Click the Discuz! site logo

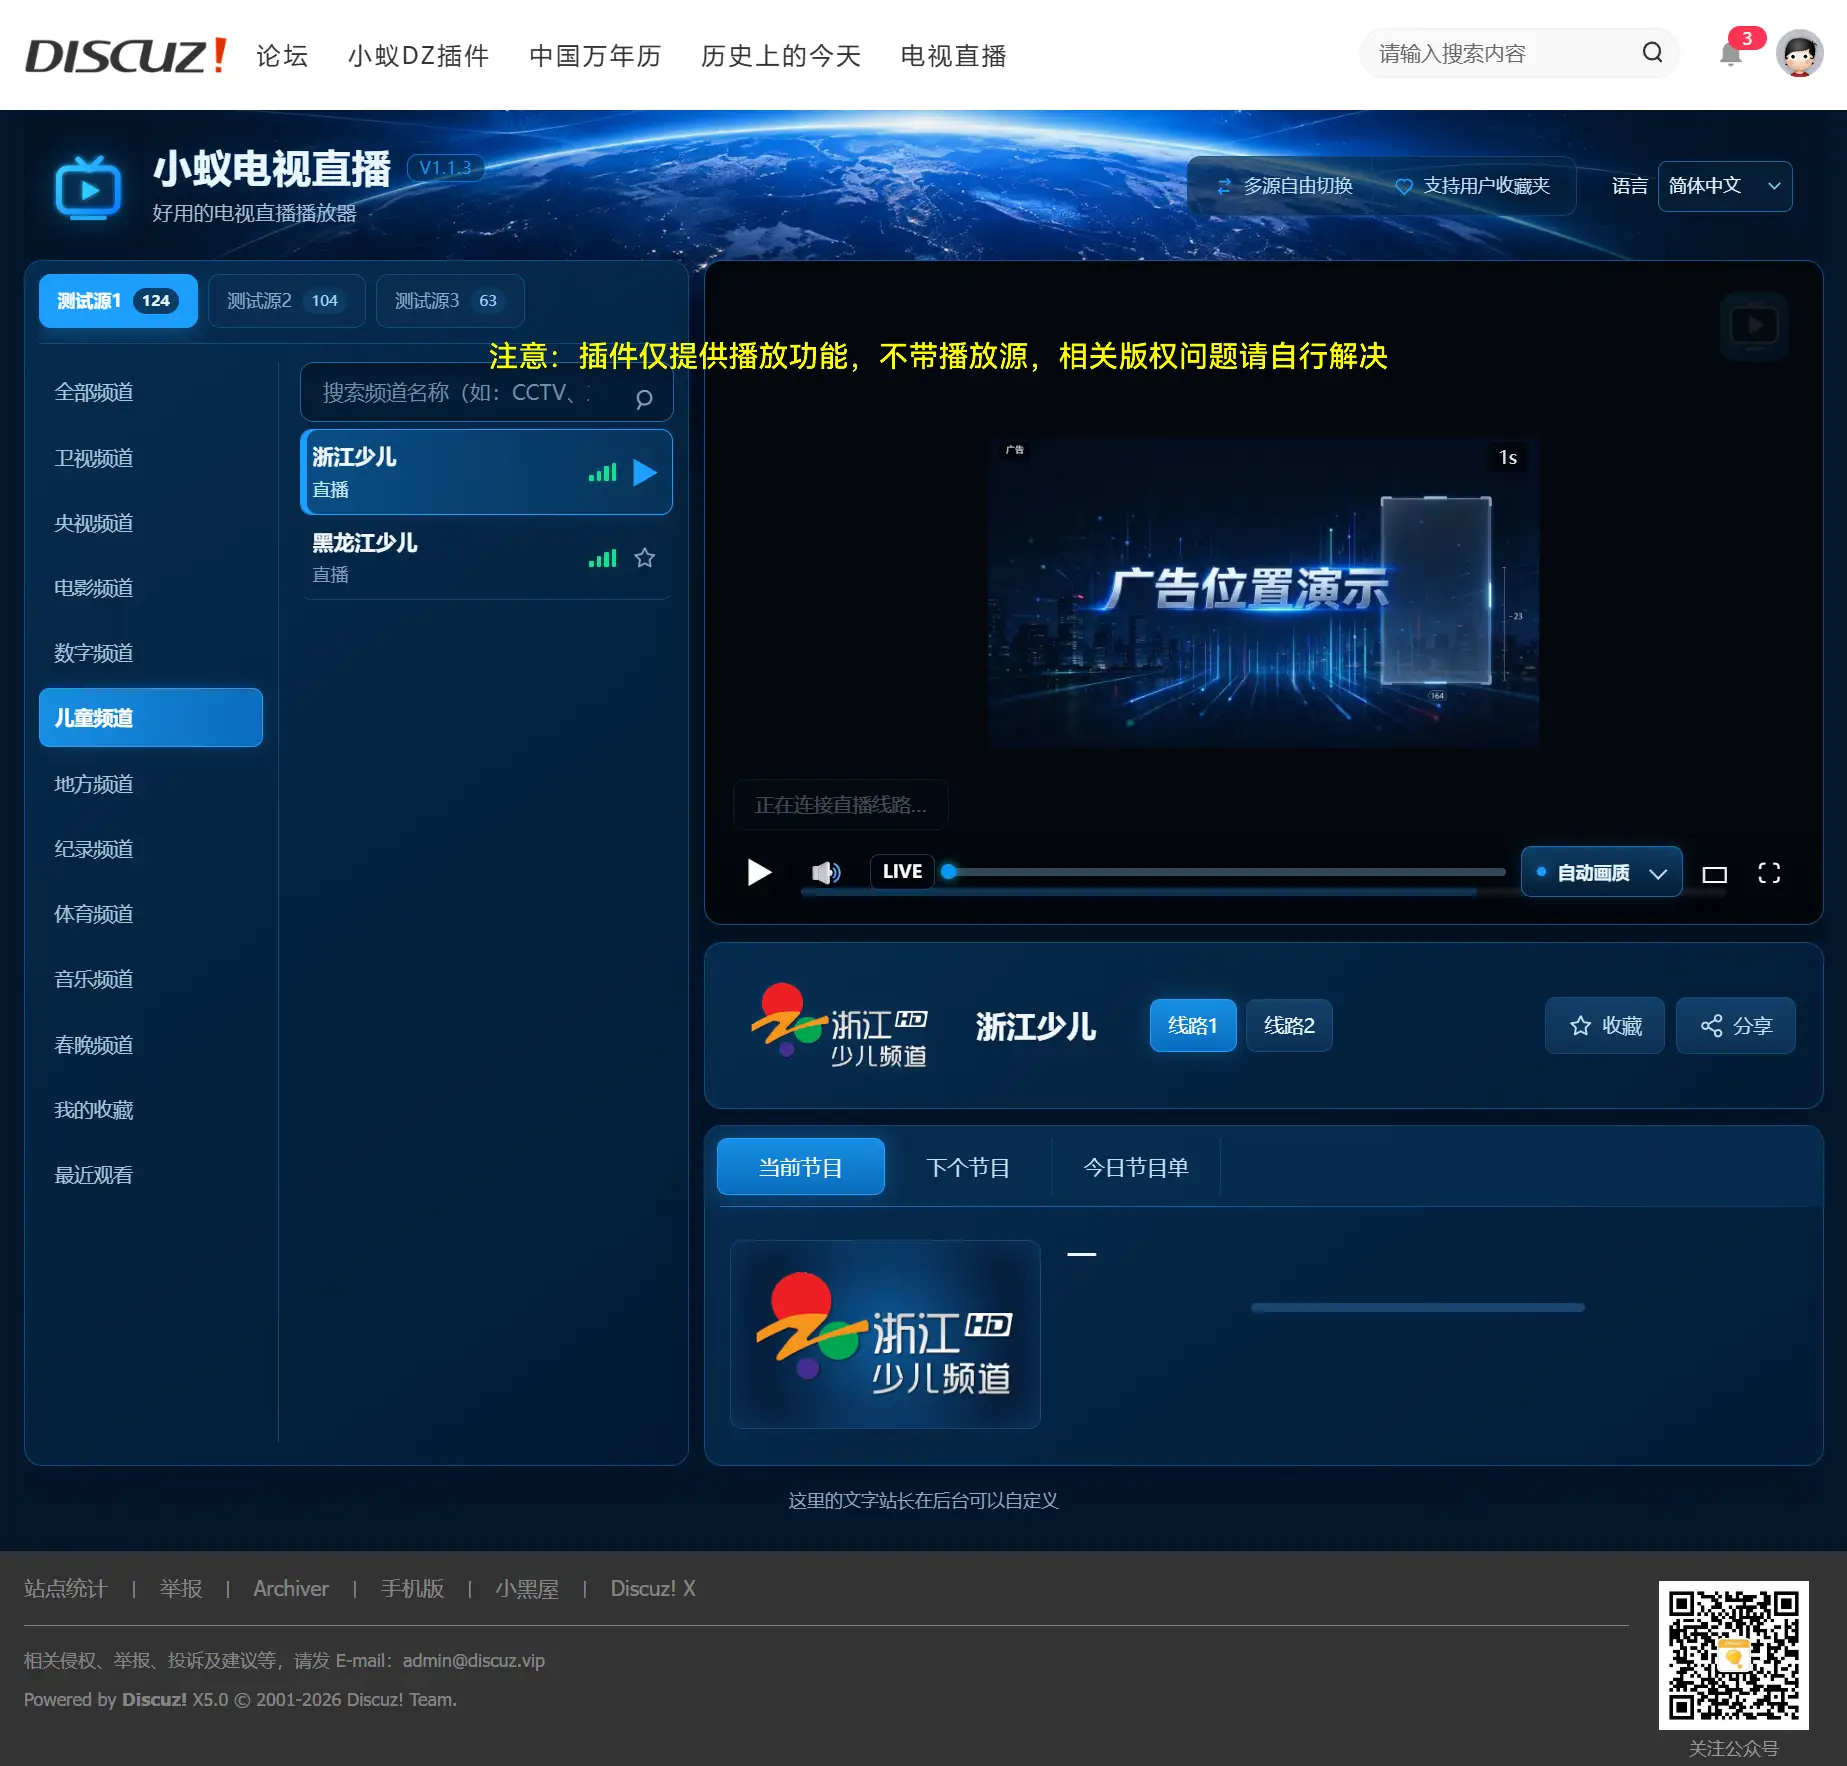pos(126,56)
